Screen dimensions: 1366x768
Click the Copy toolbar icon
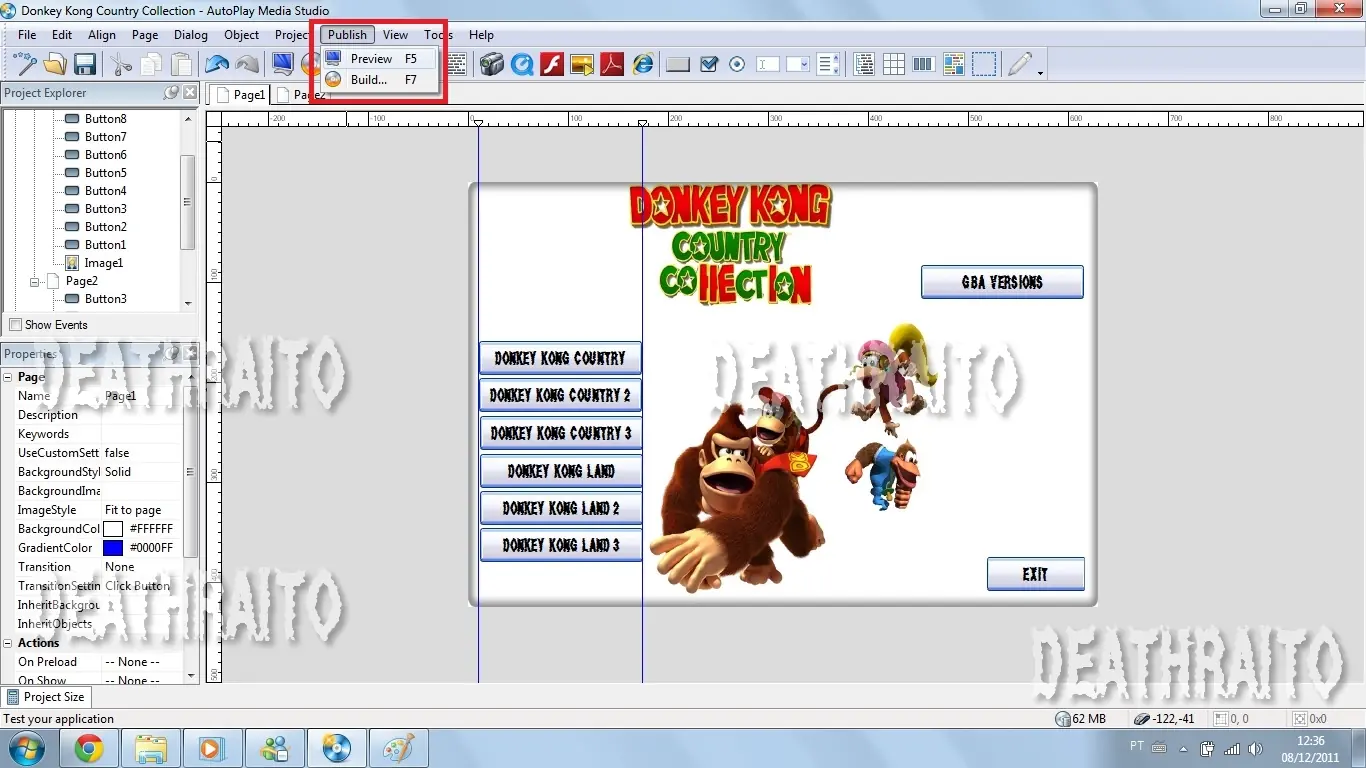tap(152, 65)
